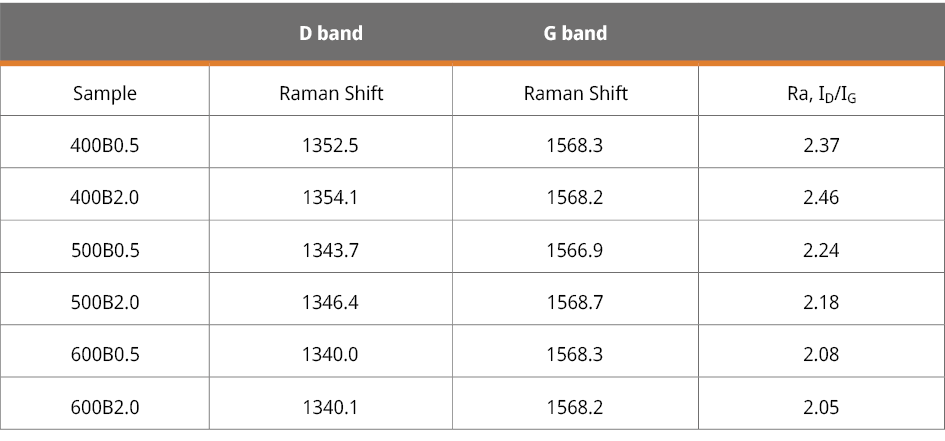
Task: Click the cell showing 1343.7
Action: coord(330,250)
